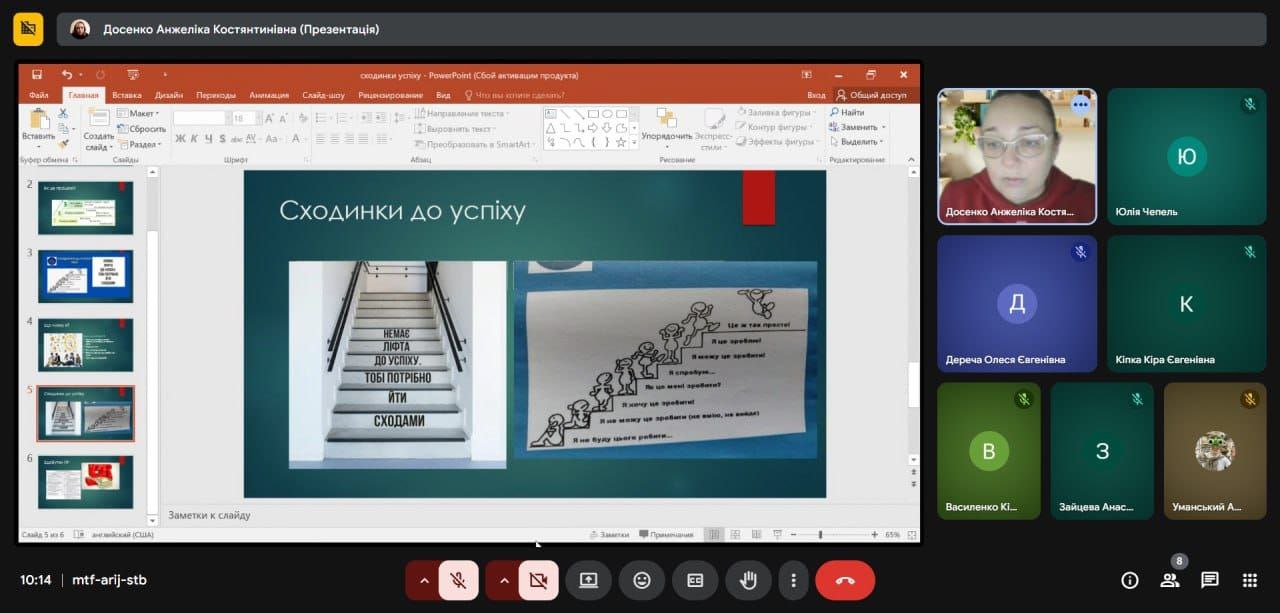Open meeting details info icon
Viewport: 1280px width, 613px height.
[x=1130, y=580]
